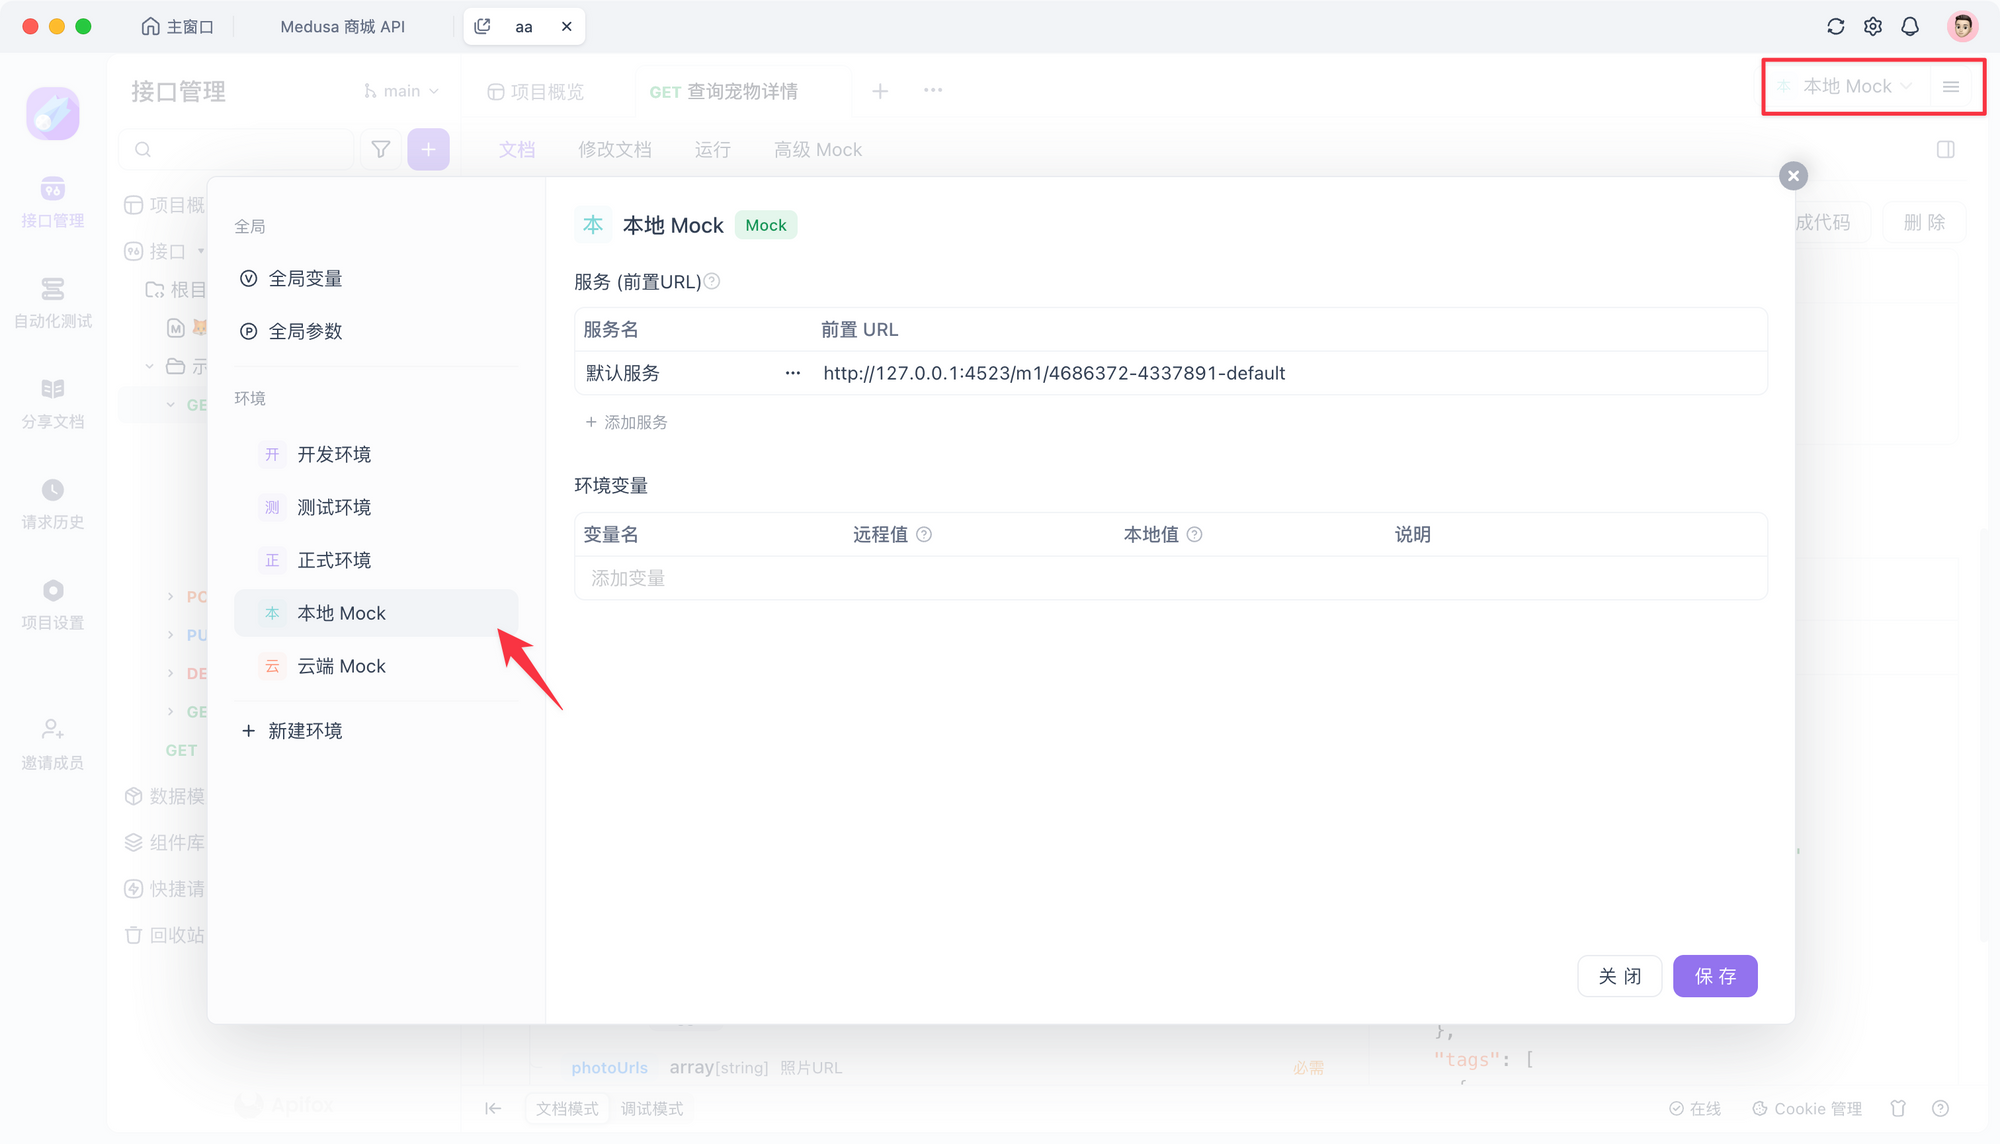
Task: Choose 开发环境 environment
Action: 376,455
